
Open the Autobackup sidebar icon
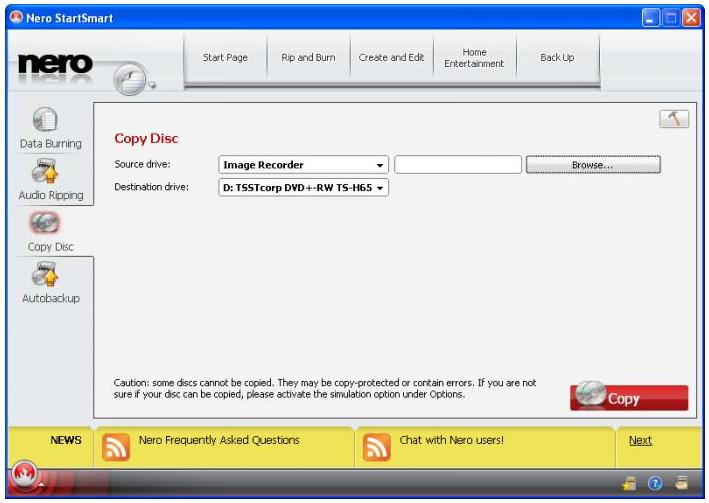[45, 274]
